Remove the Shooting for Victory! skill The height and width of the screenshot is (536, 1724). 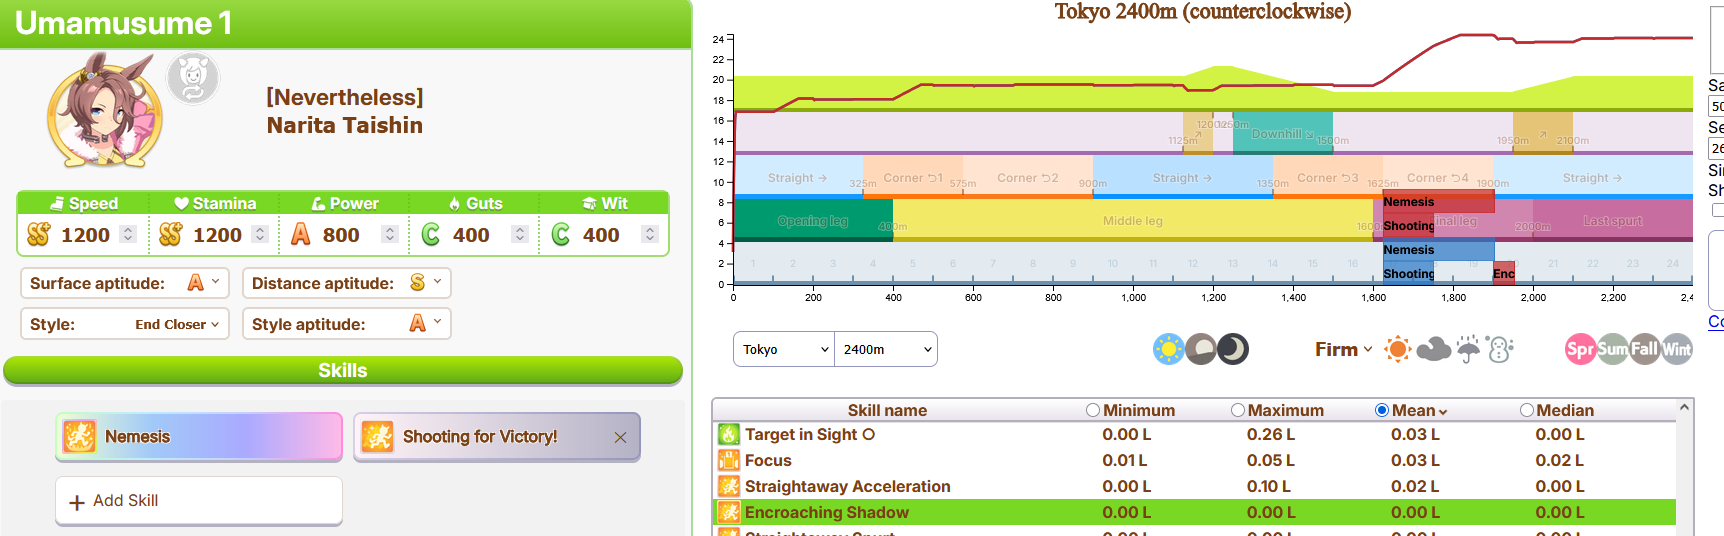620,437
